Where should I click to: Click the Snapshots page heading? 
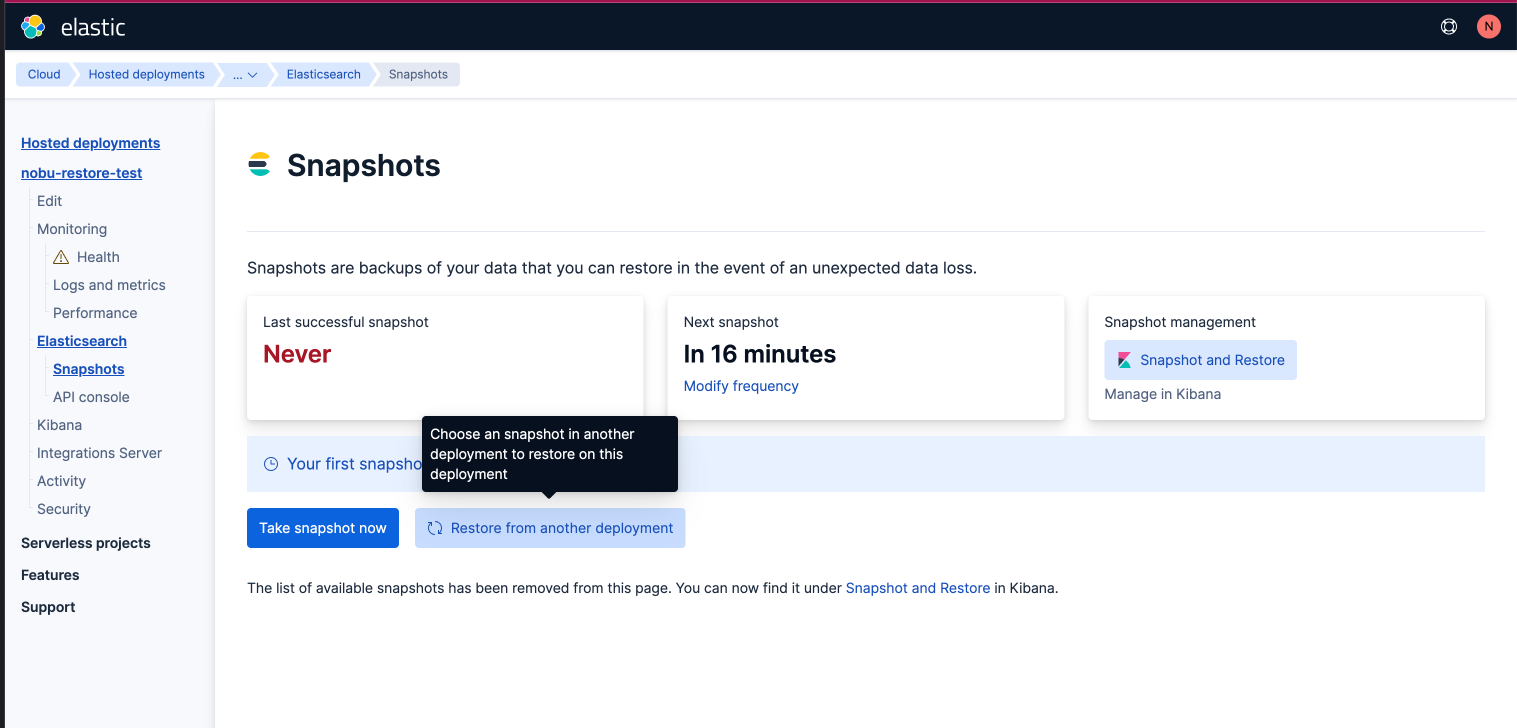pyautogui.click(x=364, y=165)
